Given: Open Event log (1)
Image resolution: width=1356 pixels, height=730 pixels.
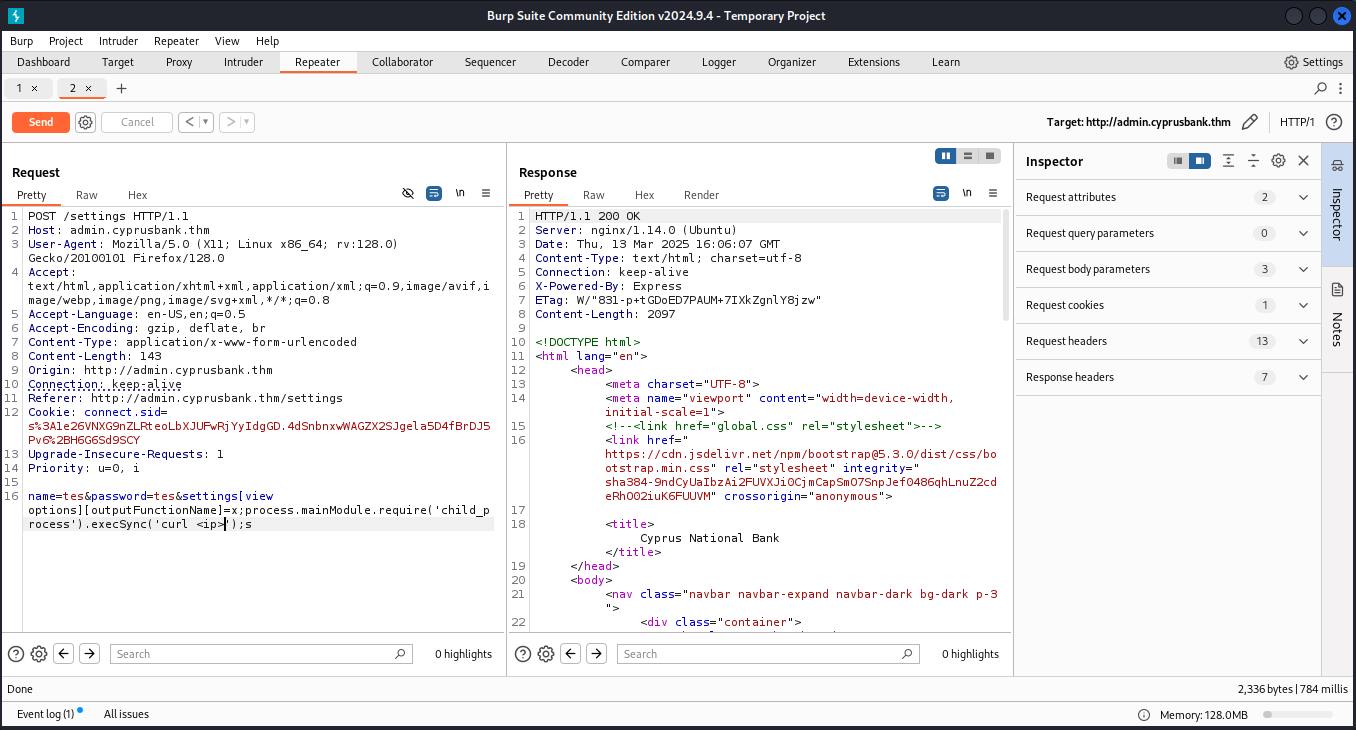Looking at the screenshot, I should [x=46, y=714].
